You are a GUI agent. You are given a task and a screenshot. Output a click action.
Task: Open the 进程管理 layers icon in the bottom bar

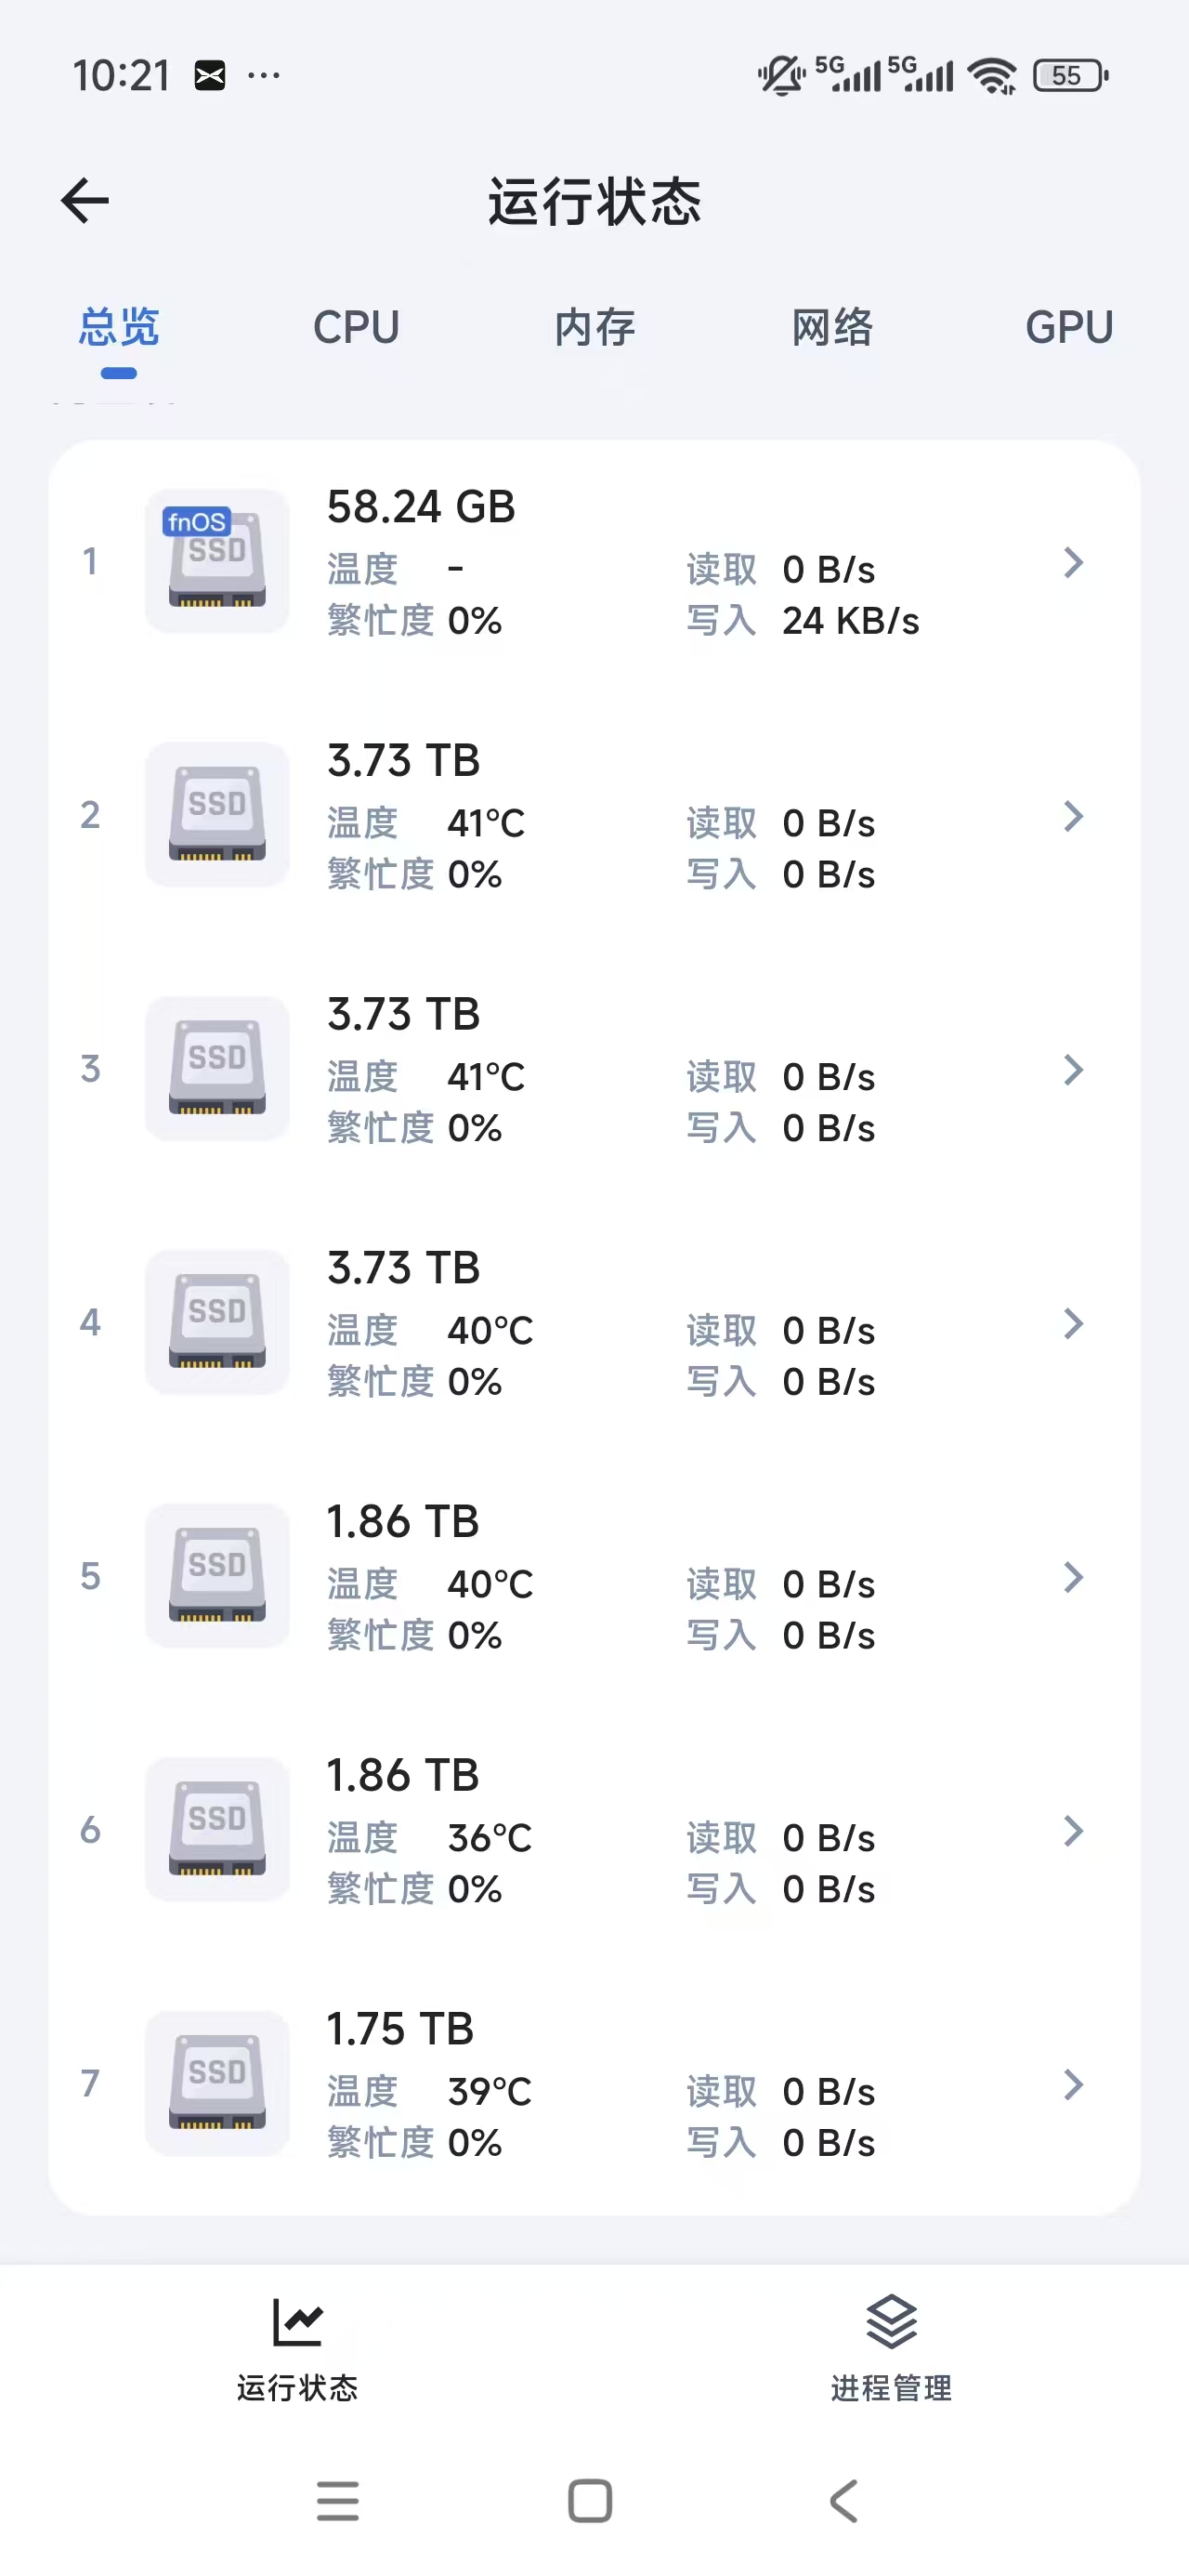pyautogui.click(x=890, y=2322)
